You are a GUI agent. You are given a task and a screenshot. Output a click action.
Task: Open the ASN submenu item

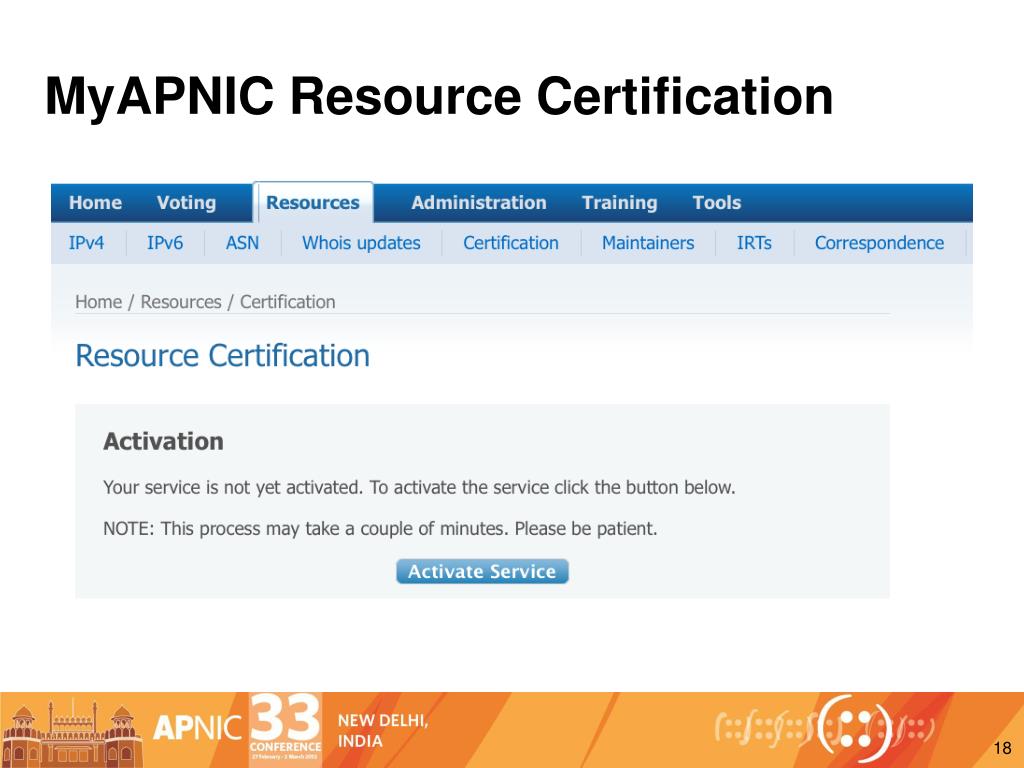pyautogui.click(x=242, y=243)
